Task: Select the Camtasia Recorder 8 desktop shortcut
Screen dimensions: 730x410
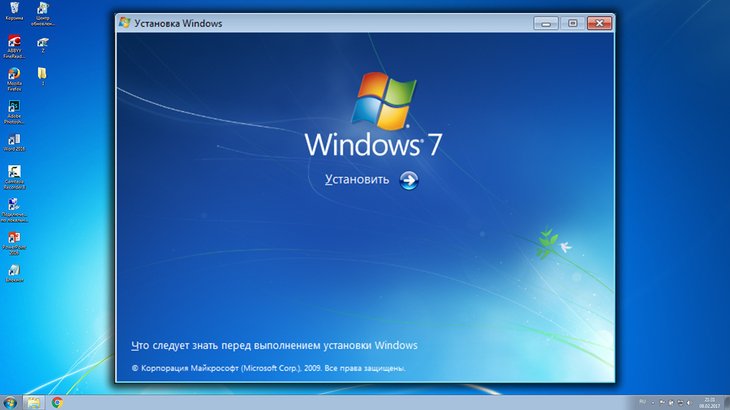Action: click(14, 177)
